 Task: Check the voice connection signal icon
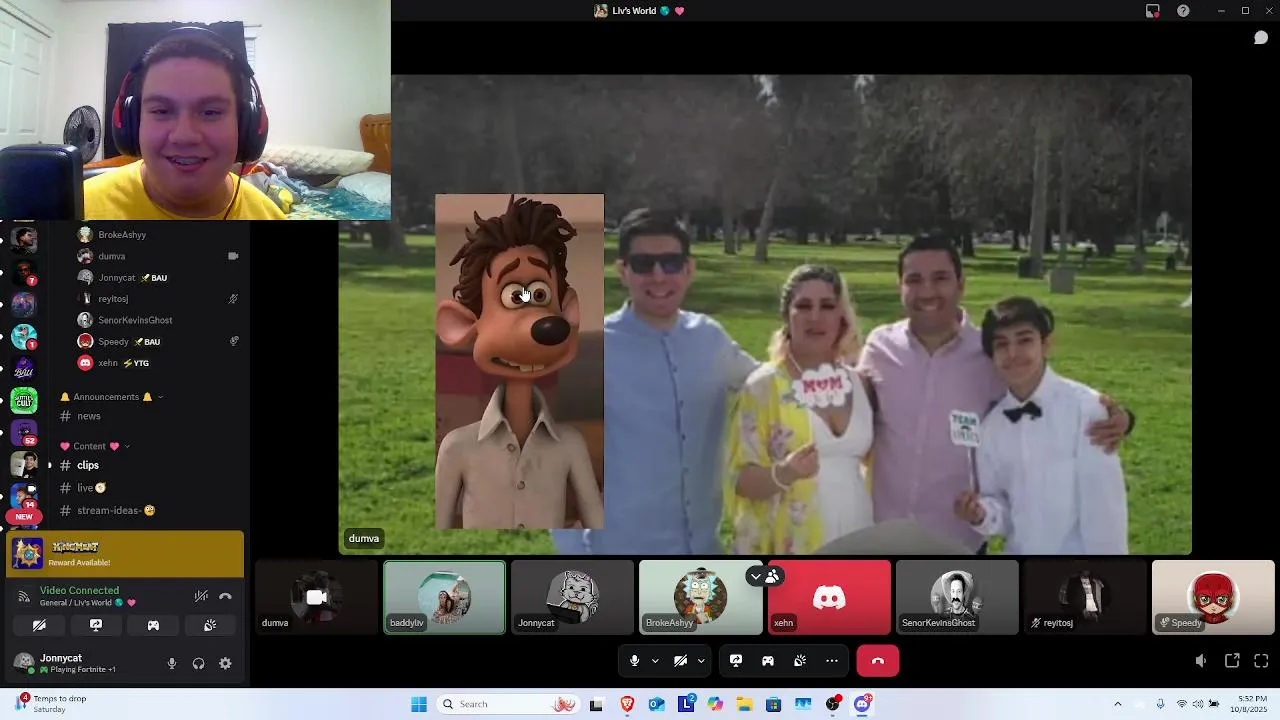[x=24, y=596]
